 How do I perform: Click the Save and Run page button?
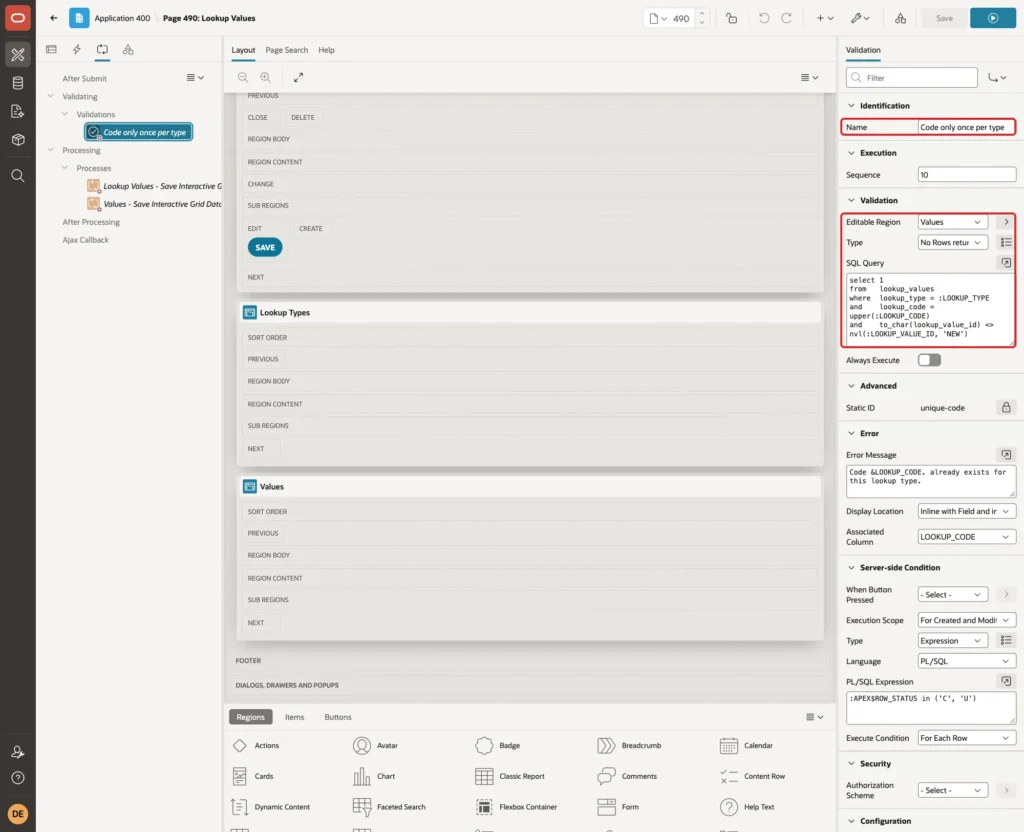[993, 18]
